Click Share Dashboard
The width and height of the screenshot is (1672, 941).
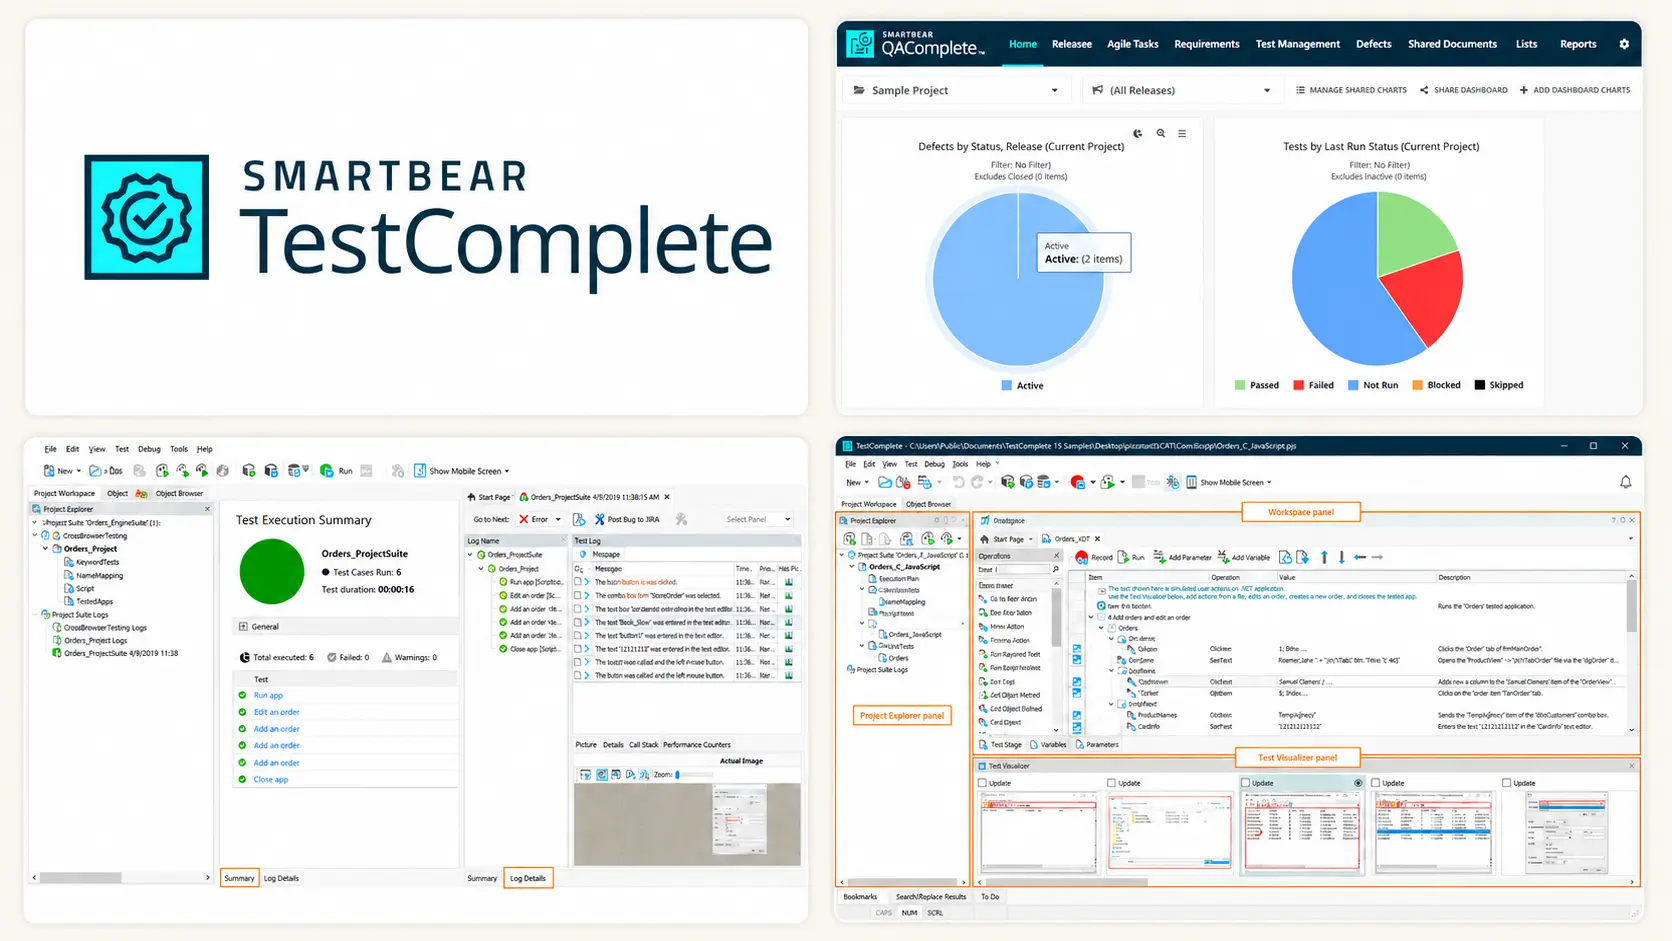(x=1464, y=90)
